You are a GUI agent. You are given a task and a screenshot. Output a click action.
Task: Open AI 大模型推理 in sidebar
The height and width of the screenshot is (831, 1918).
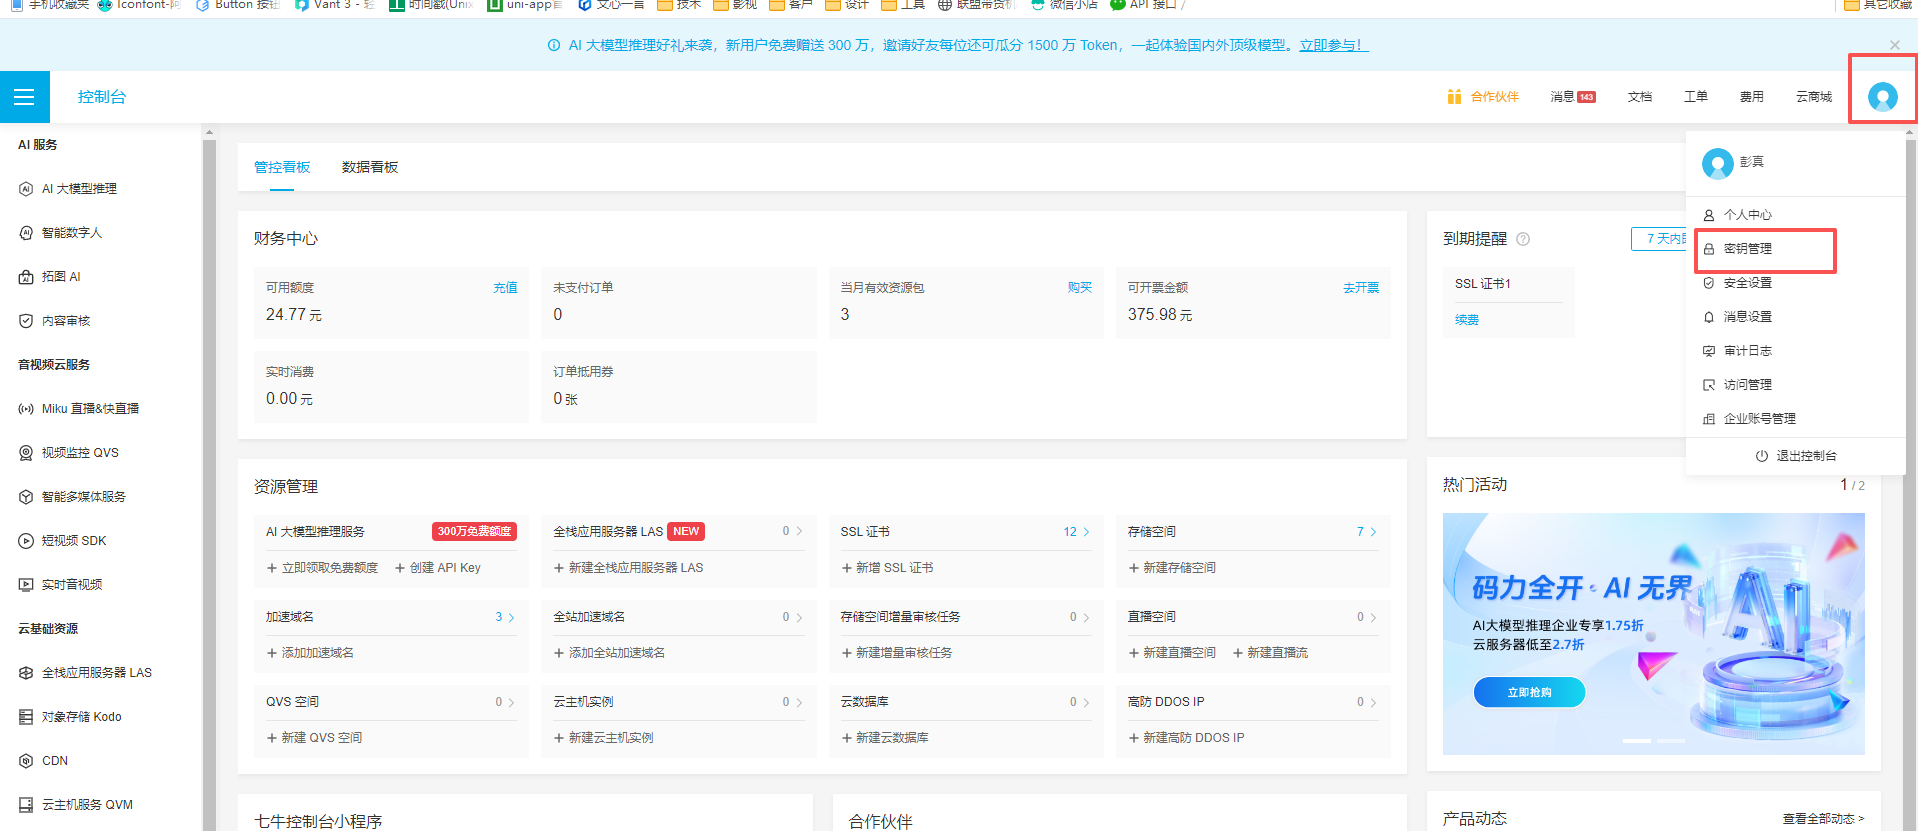click(79, 189)
